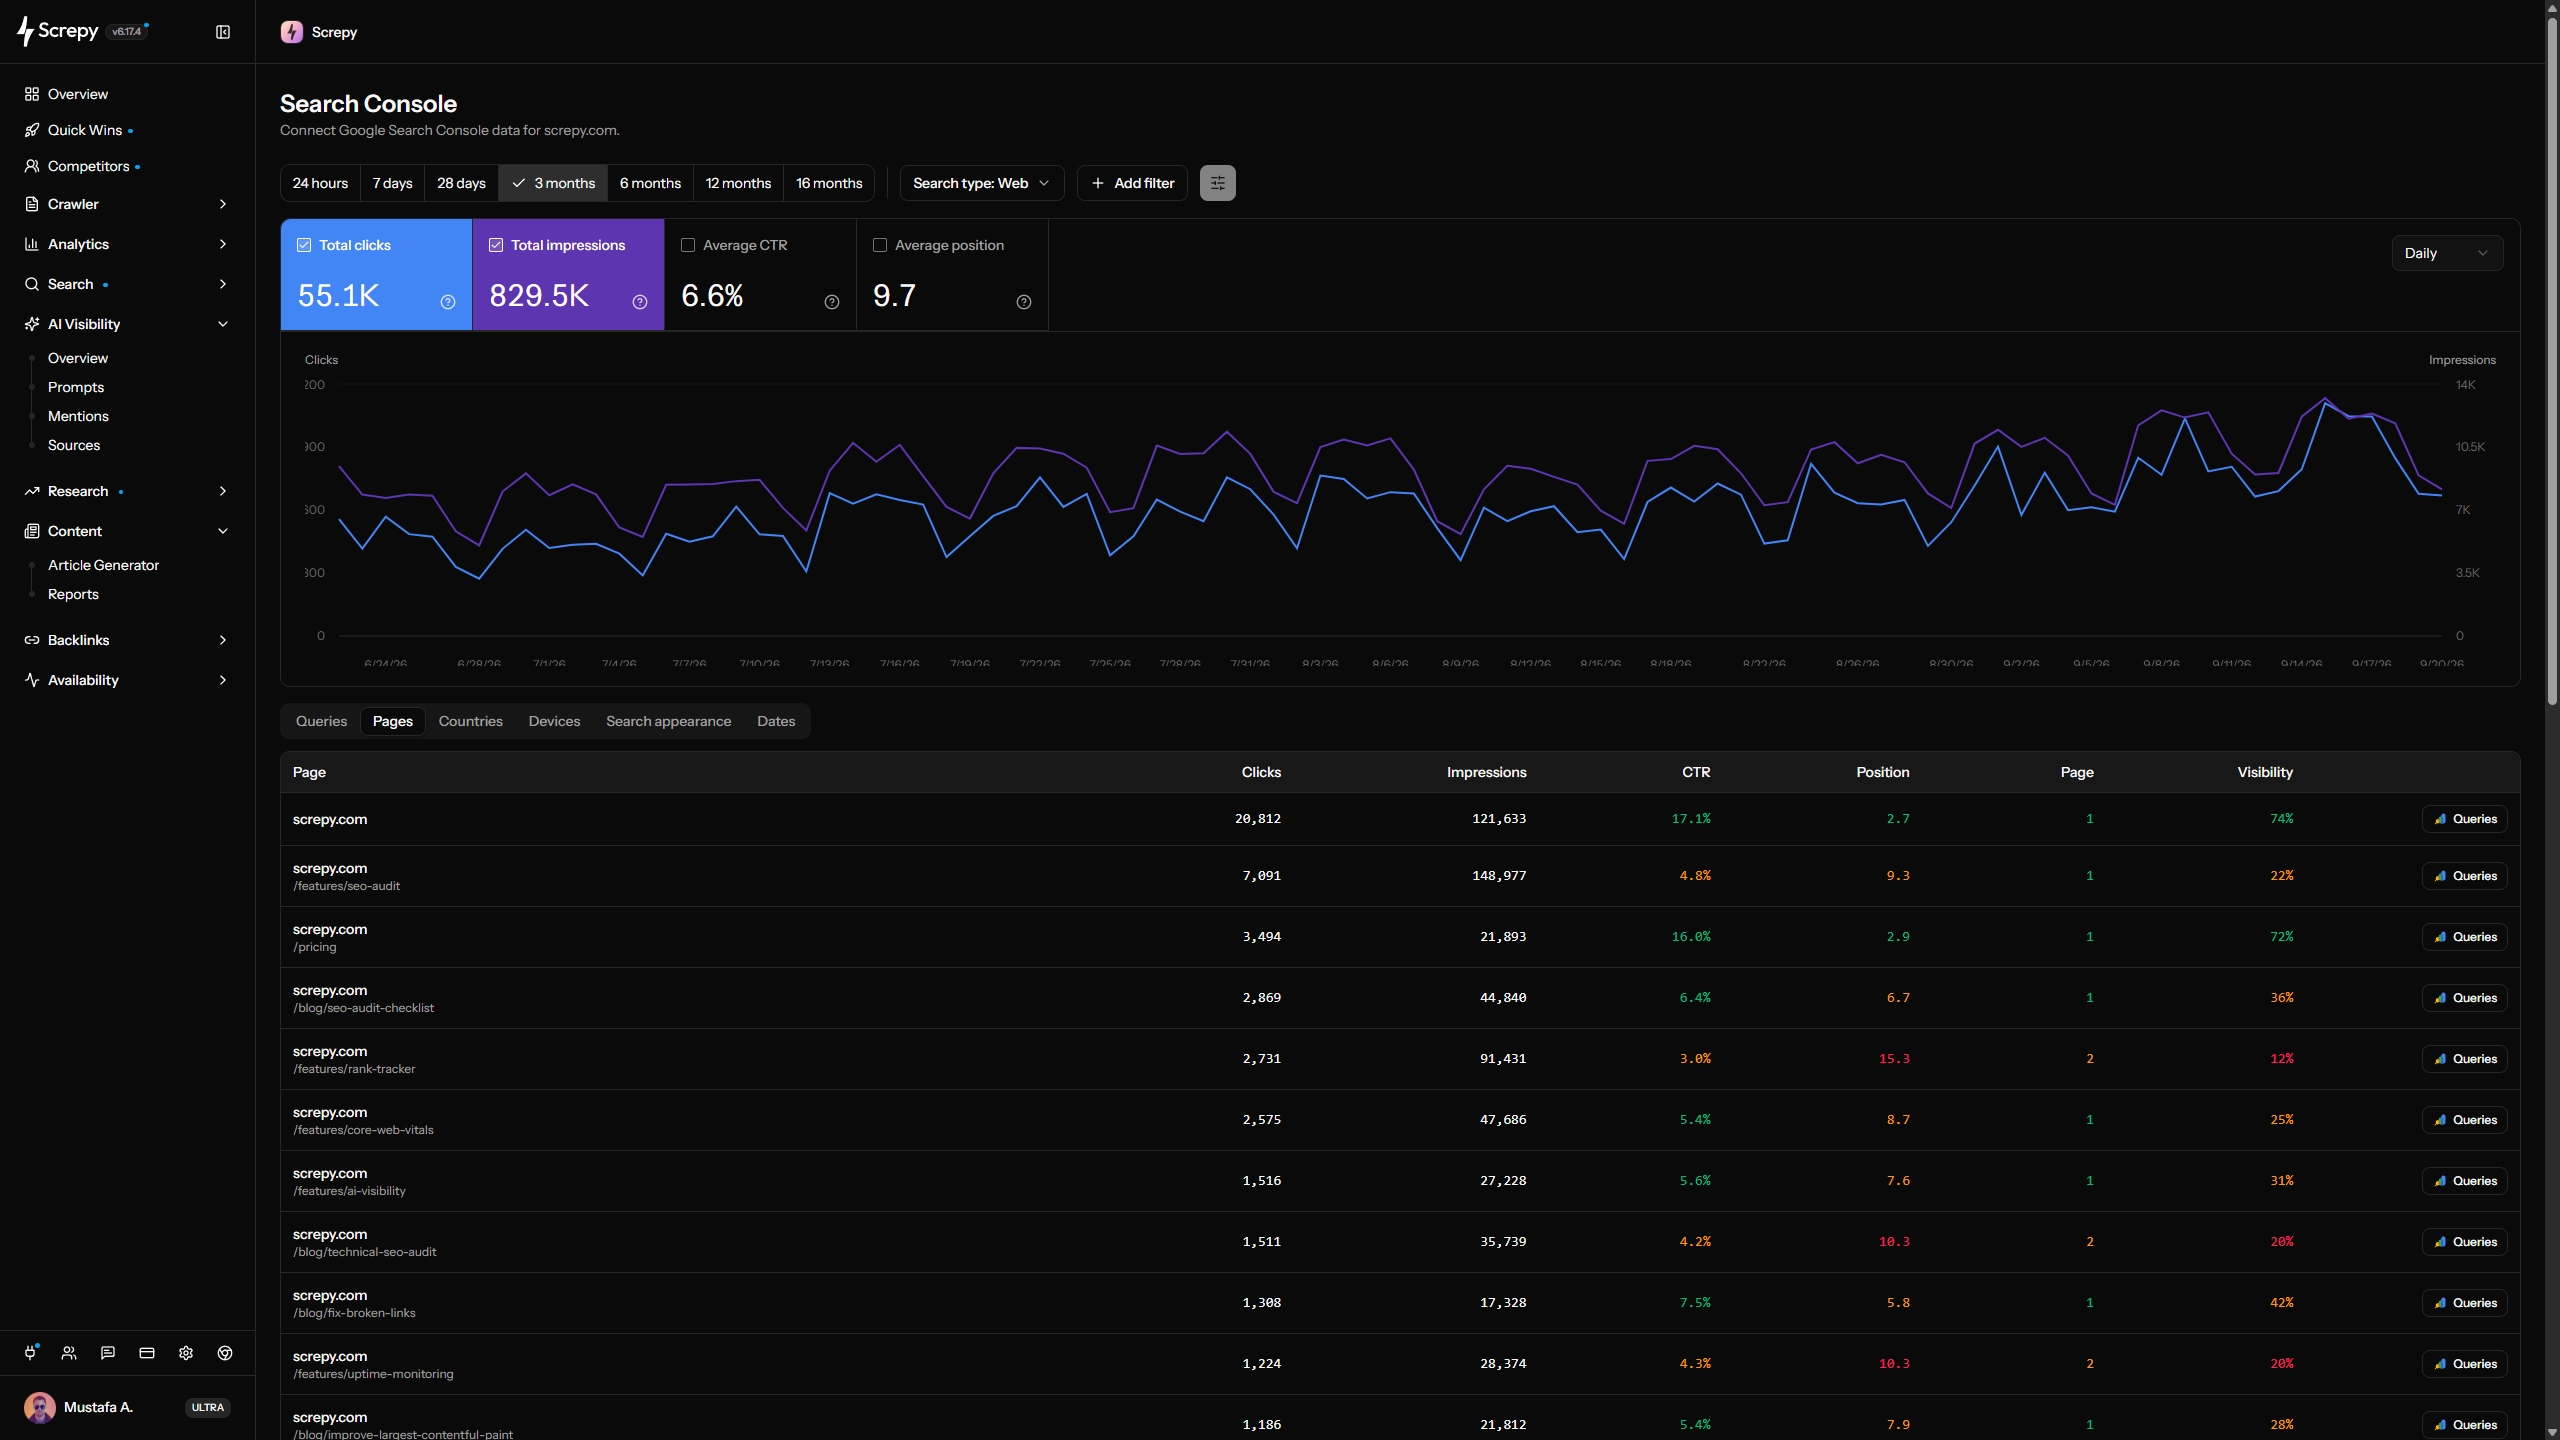Click Mustafa A. profile avatar
Viewport: 2560px width, 1440px height.
(40, 1407)
